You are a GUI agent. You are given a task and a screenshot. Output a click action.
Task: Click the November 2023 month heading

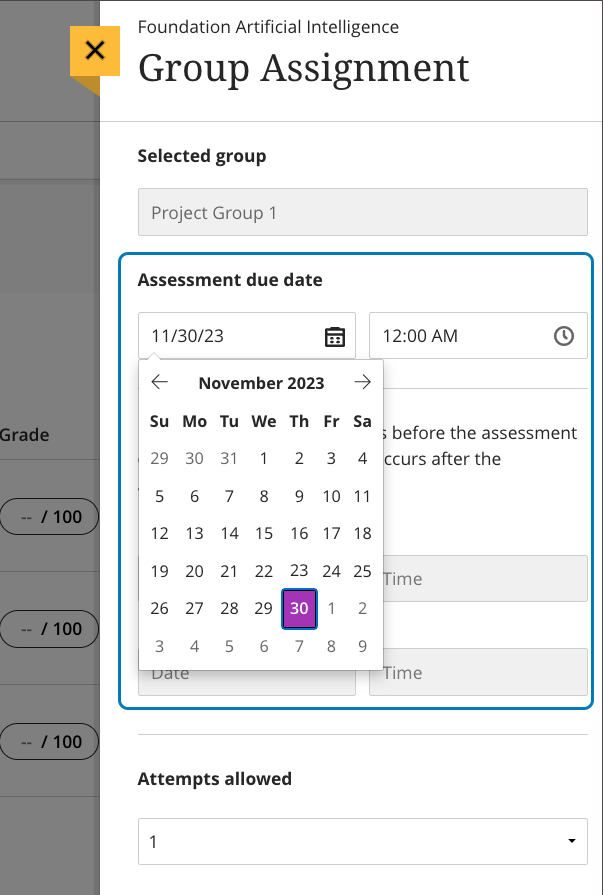click(x=261, y=382)
